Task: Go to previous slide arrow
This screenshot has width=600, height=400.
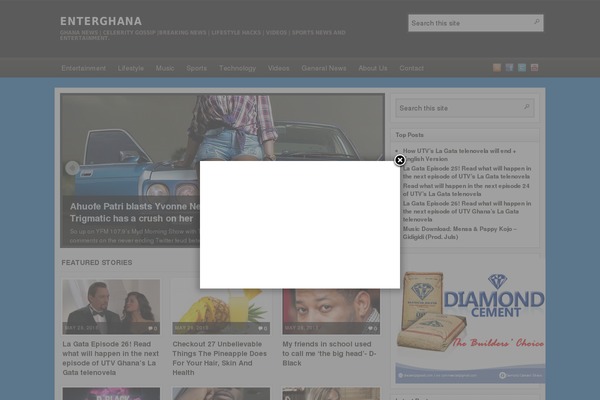Action: point(72,168)
